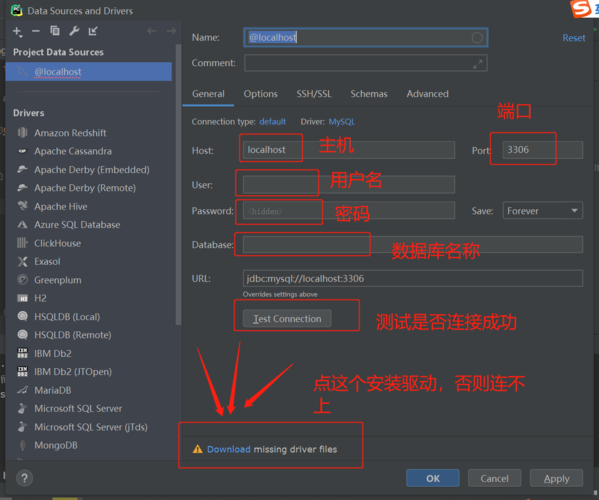Open the Save Forever dropdown

point(542,211)
